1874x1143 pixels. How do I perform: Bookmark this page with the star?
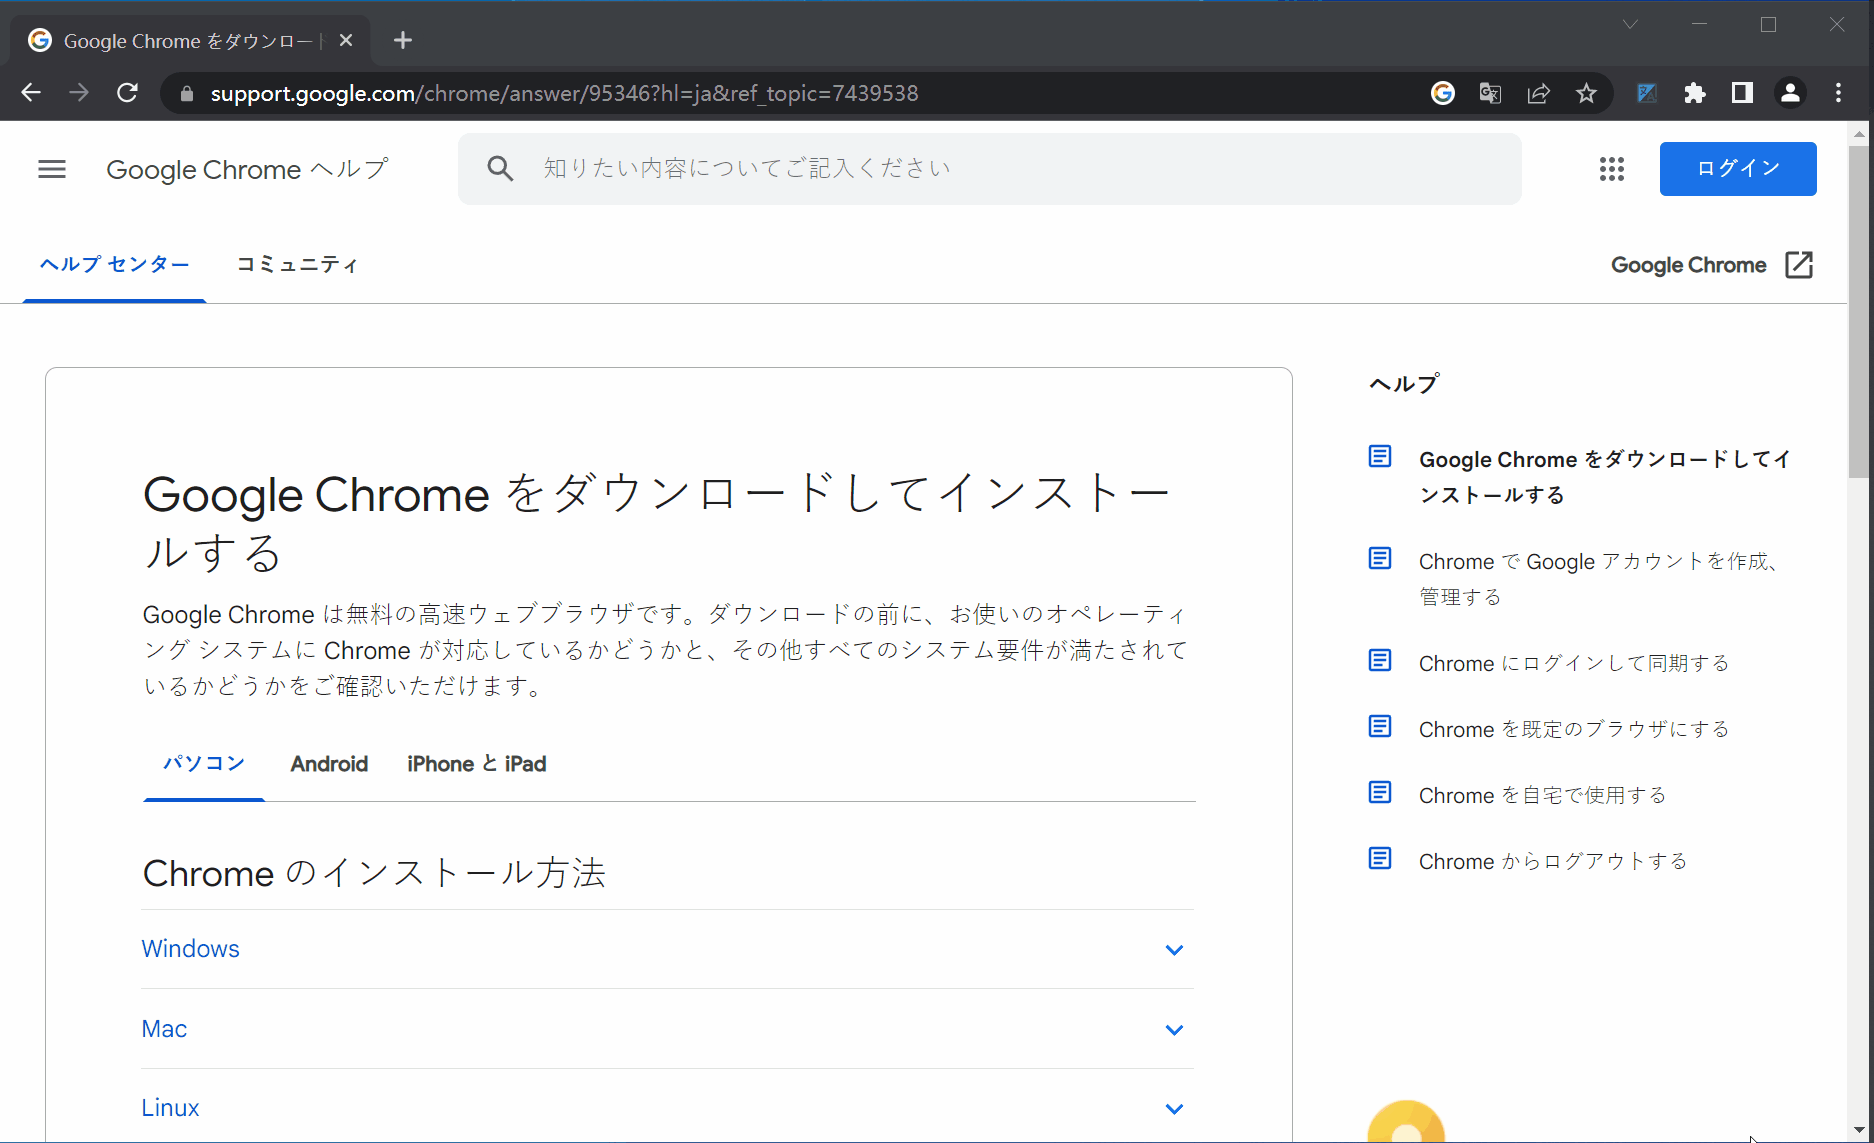point(1586,93)
